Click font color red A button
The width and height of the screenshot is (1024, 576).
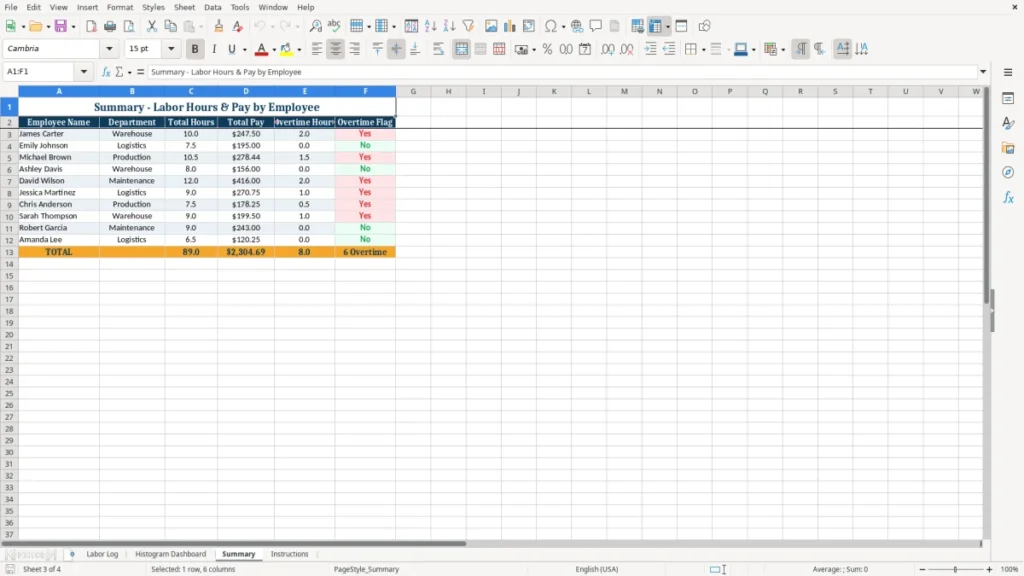(x=261, y=49)
